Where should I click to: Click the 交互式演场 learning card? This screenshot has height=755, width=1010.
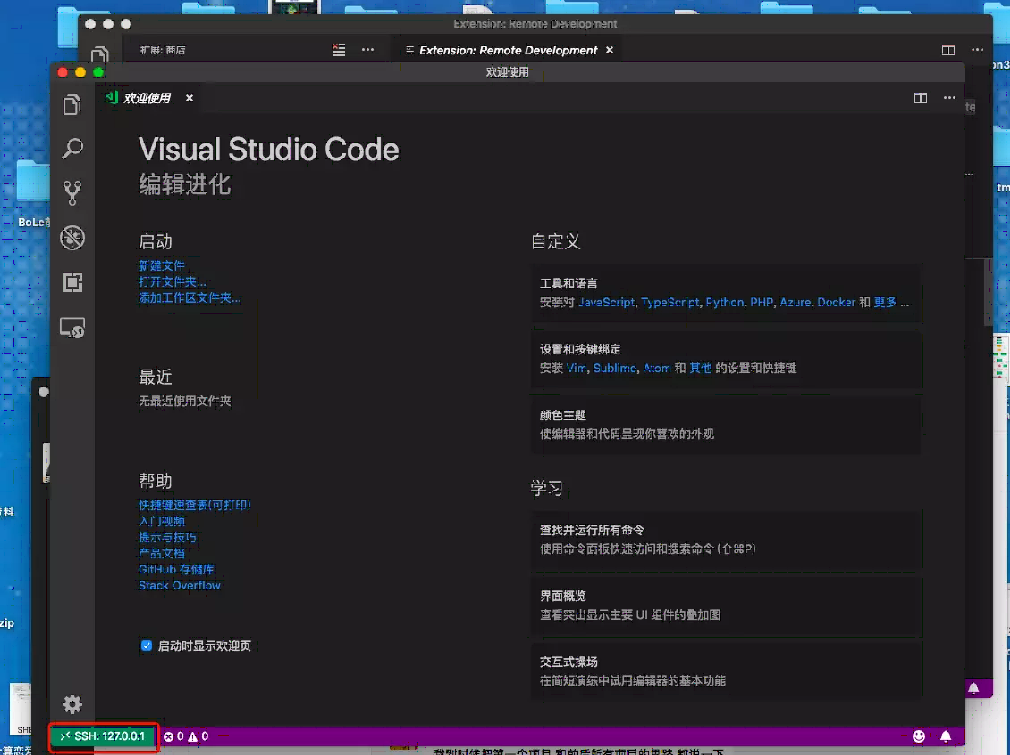tap(726, 671)
